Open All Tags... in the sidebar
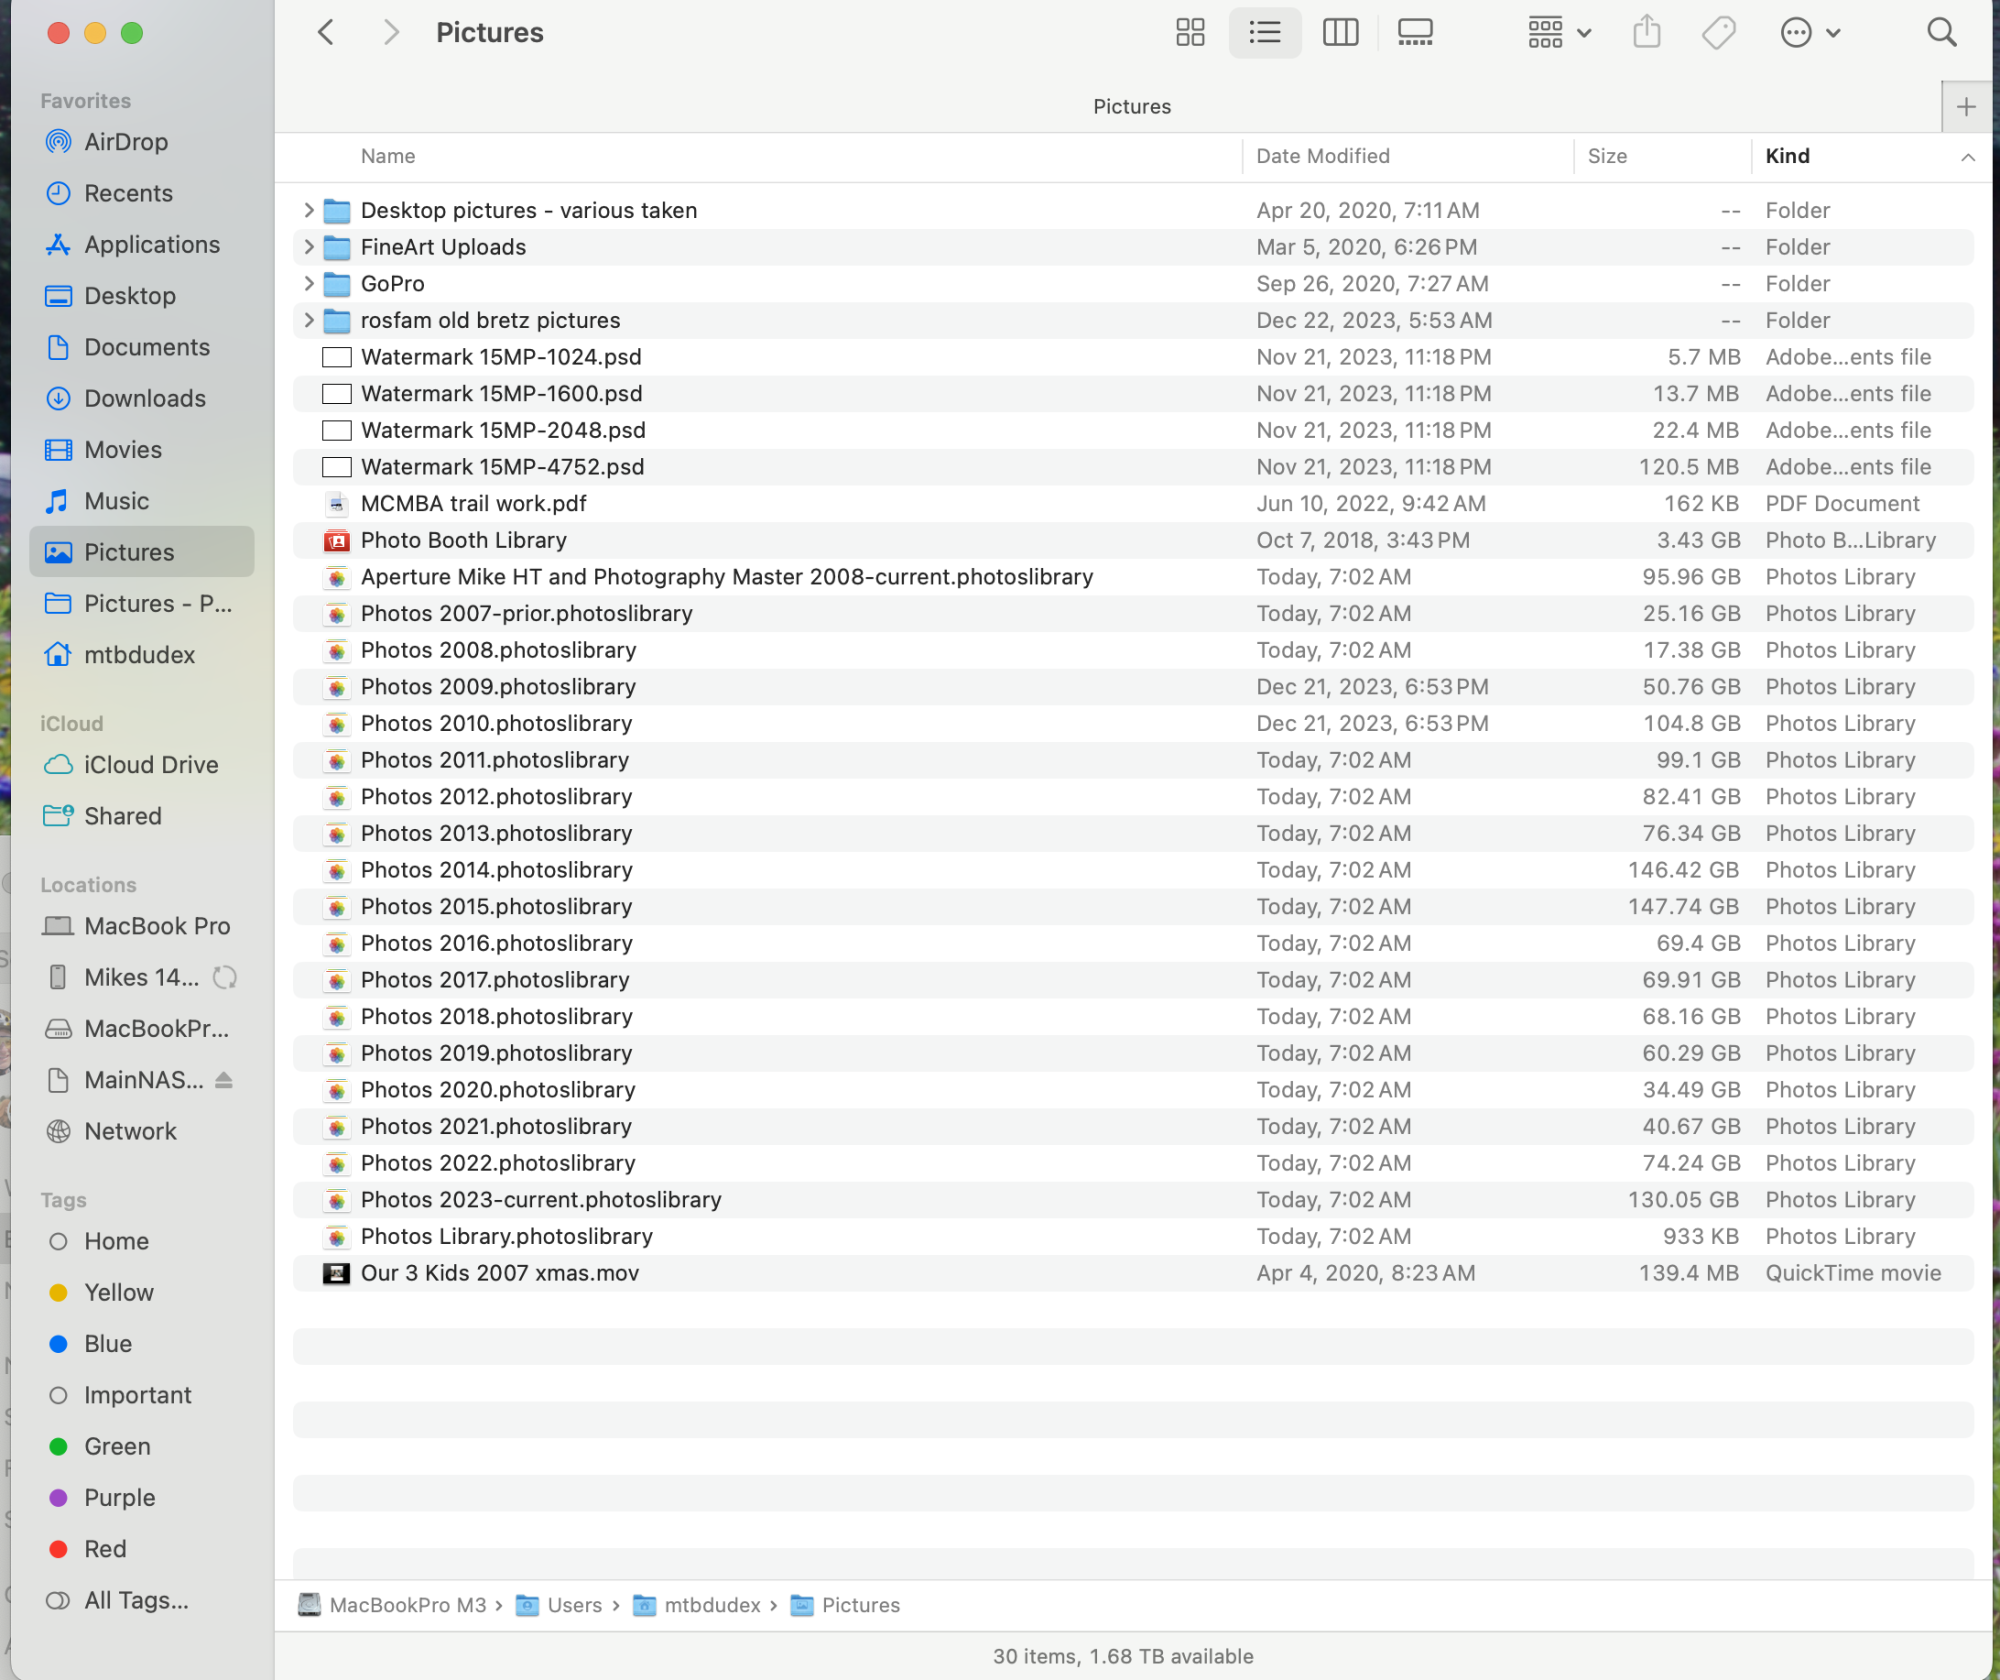Image resolution: width=2000 pixels, height=1680 pixels. coord(136,1601)
